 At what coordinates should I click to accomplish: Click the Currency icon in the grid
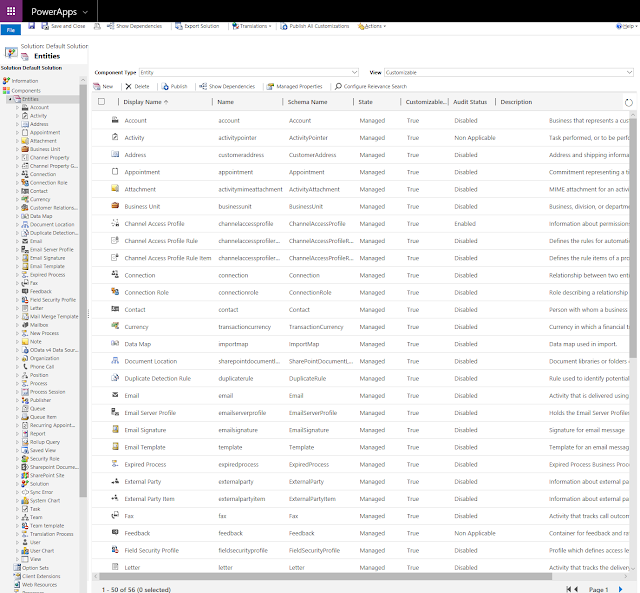tap(115, 326)
